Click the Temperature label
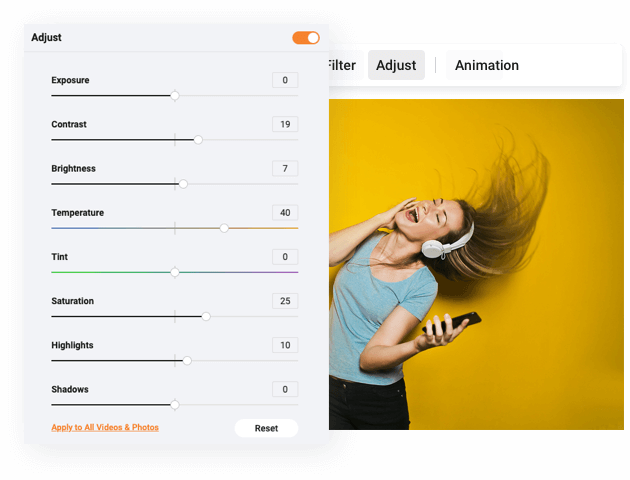630x480 pixels. click(78, 212)
